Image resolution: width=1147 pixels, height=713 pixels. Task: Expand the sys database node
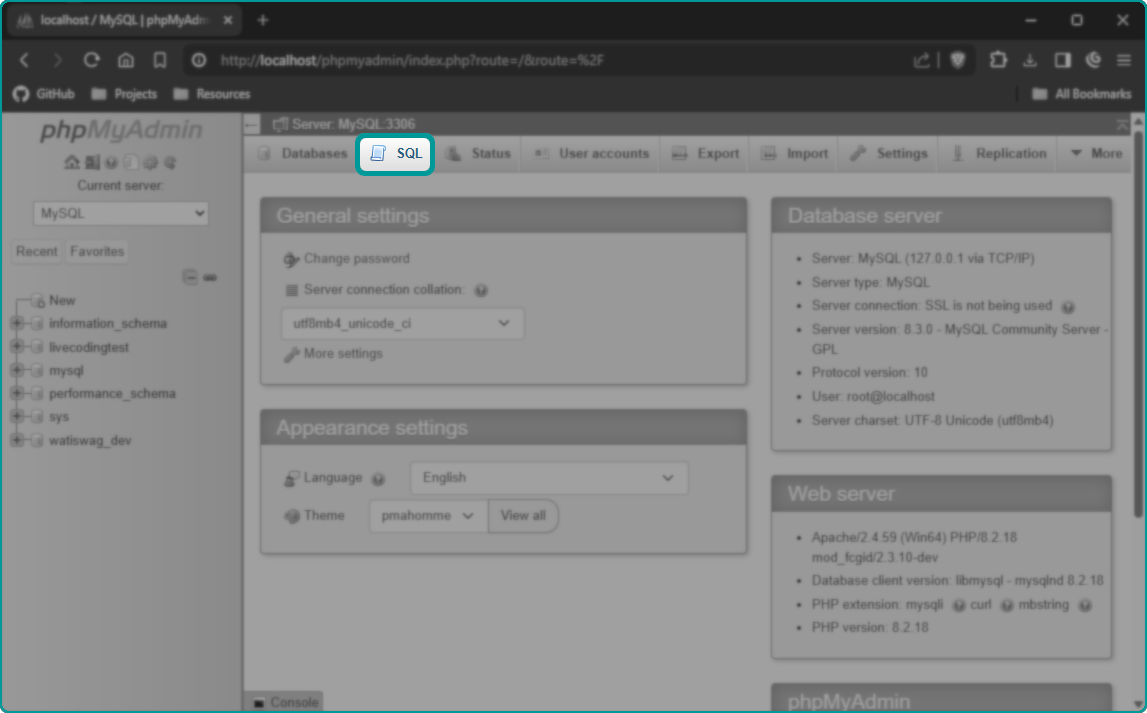pyautogui.click(x=17, y=417)
